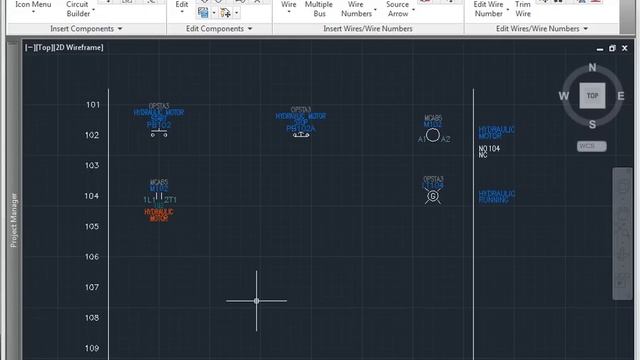Open the Source Arrow dropdown arrow
640x360 pixels.
coord(413,9)
